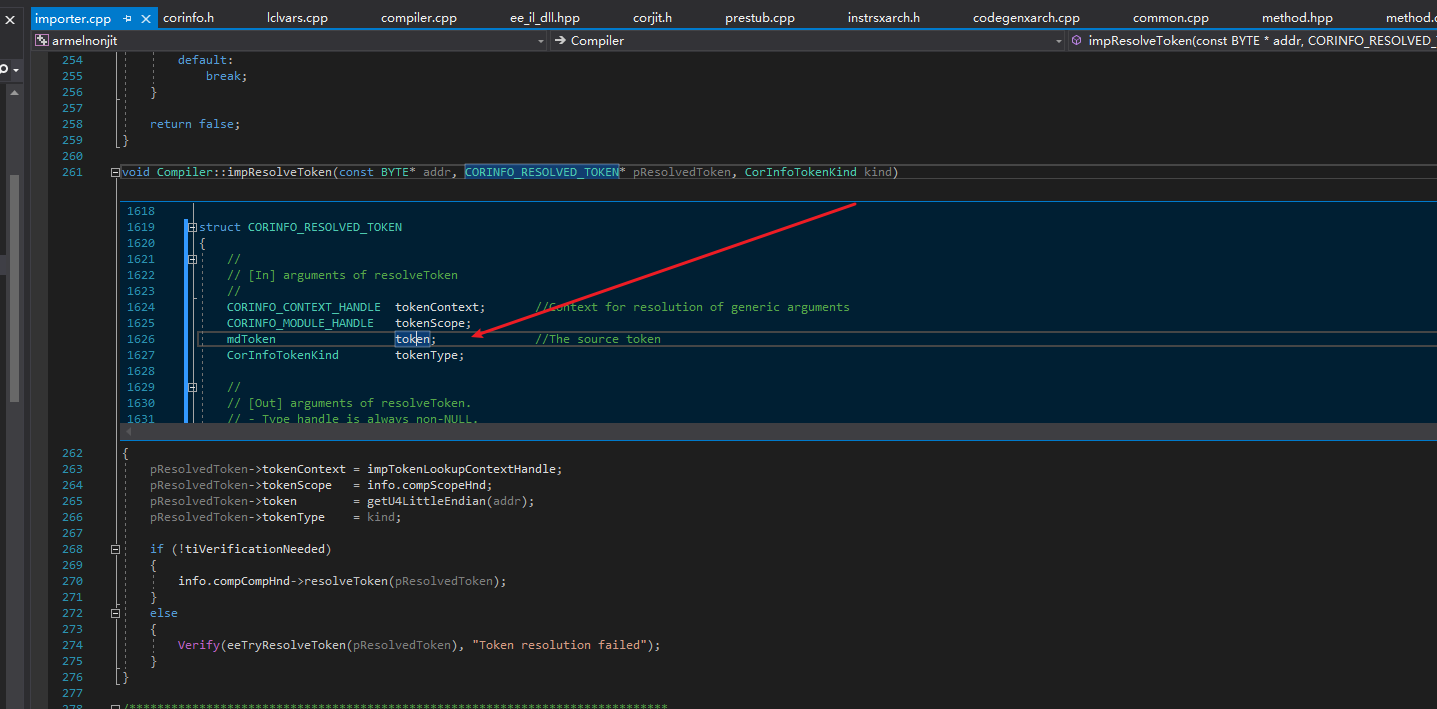This screenshot has height=709, width=1437.
Task: Open the armelnonjit project scope dropdown
Action: click(x=540, y=41)
